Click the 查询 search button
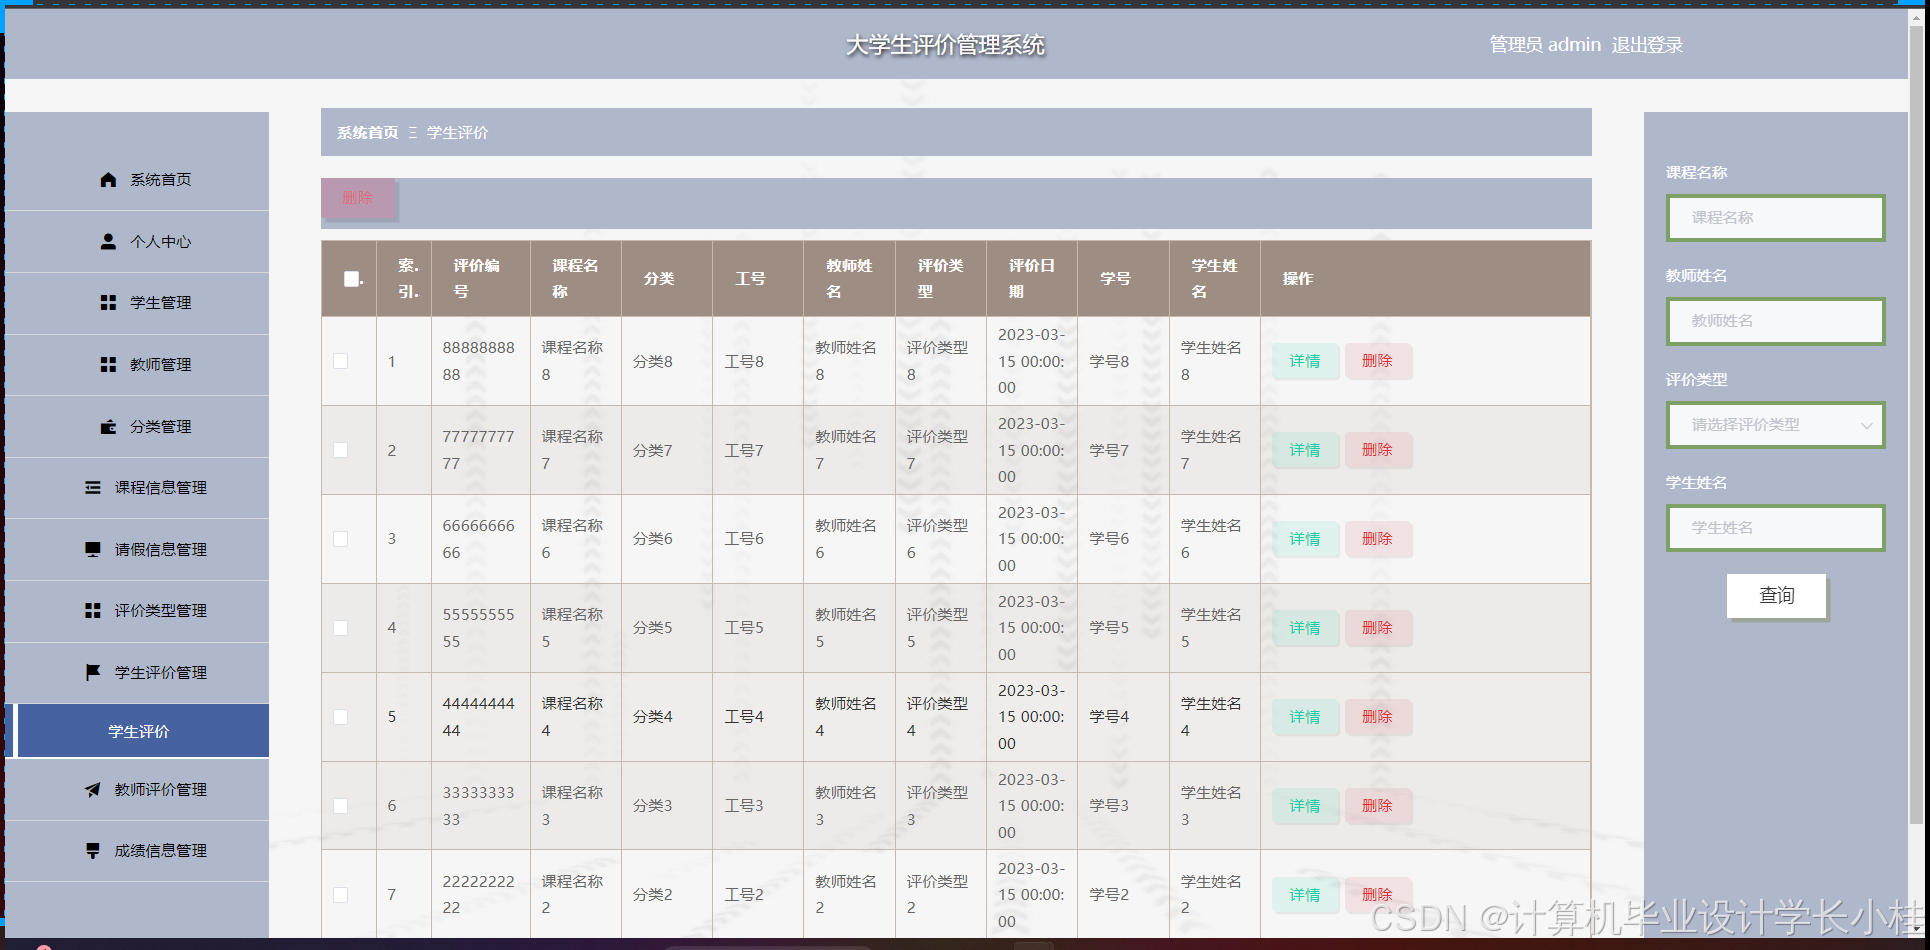1930x950 pixels. [1776, 596]
